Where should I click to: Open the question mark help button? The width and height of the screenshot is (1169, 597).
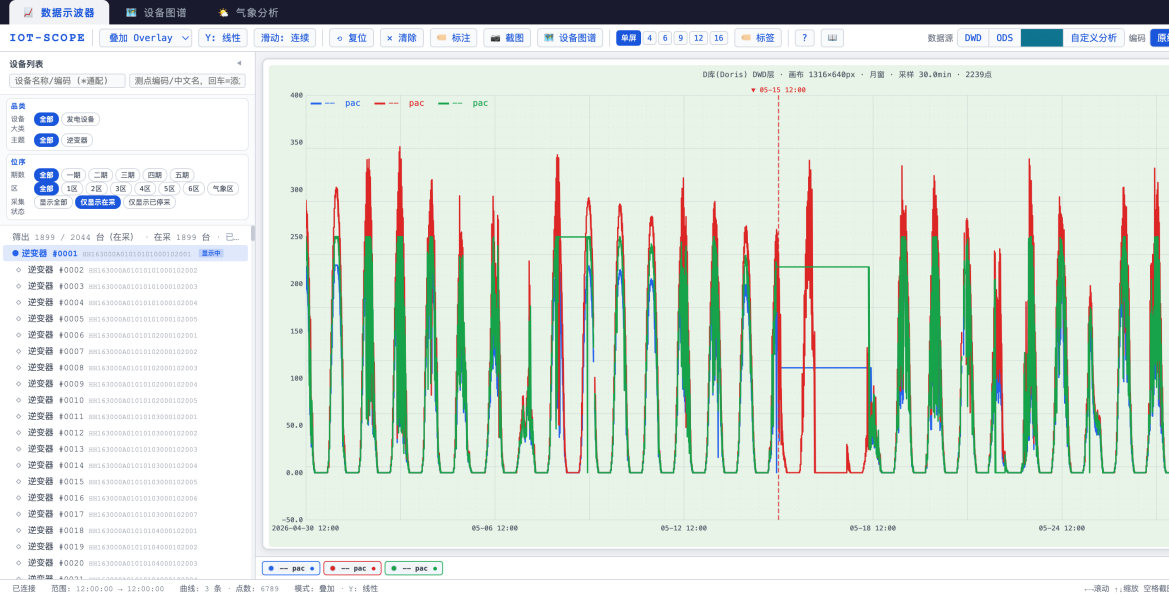tap(804, 38)
